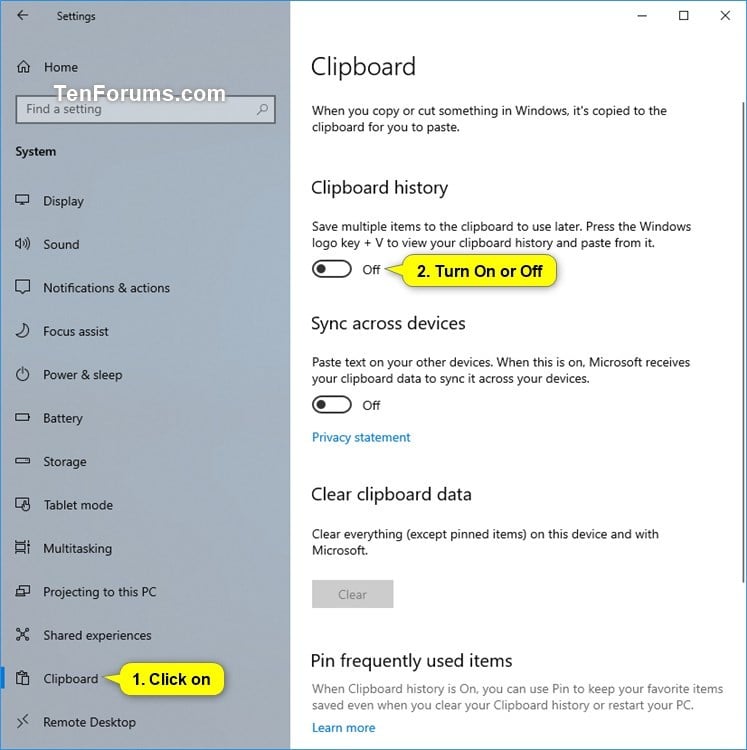Image resolution: width=747 pixels, height=750 pixels.
Task: Click the Shared experiences icon
Action: (22, 635)
